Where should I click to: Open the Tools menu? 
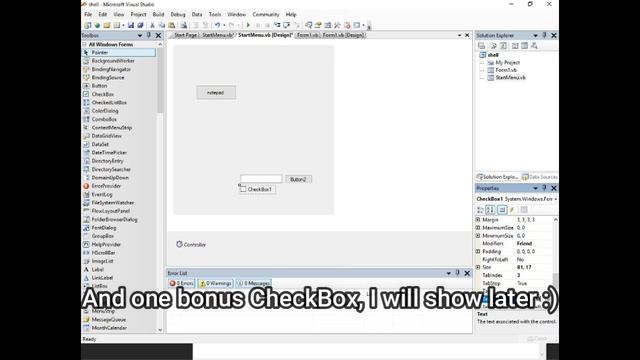click(215, 14)
